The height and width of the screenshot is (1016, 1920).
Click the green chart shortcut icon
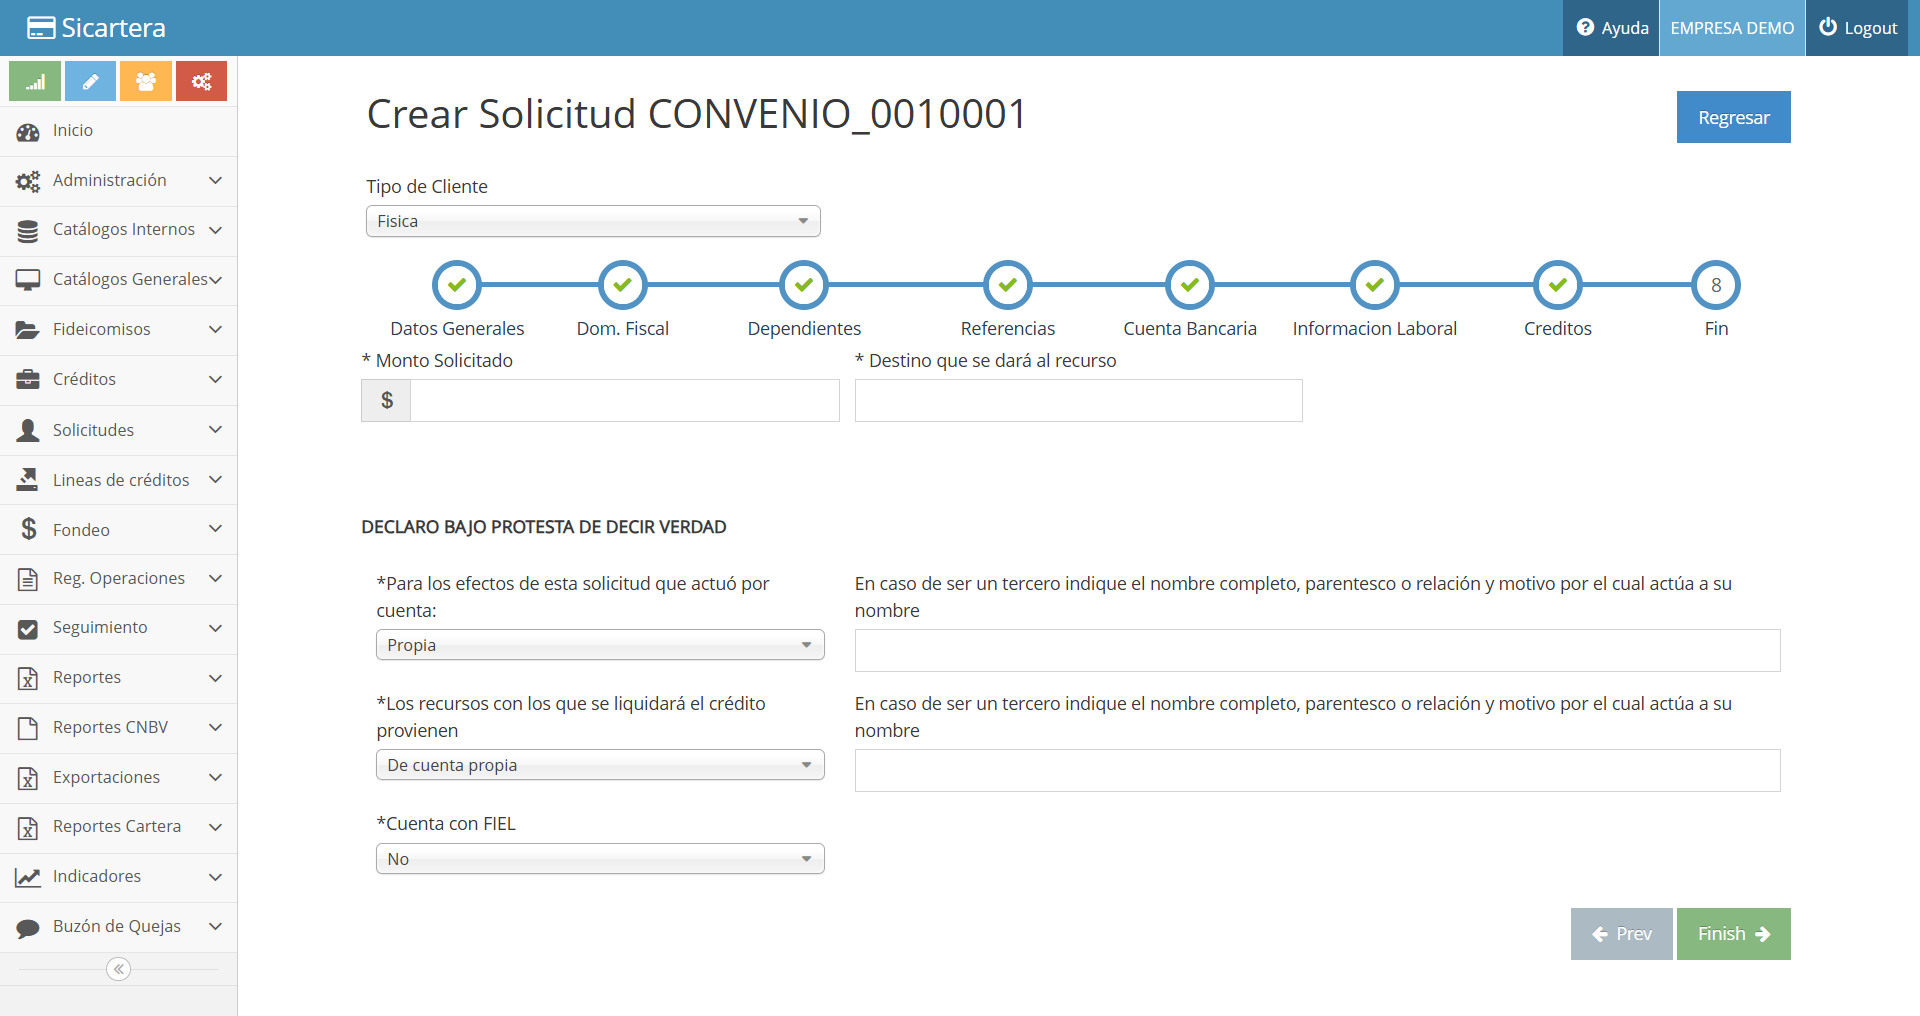(x=35, y=82)
